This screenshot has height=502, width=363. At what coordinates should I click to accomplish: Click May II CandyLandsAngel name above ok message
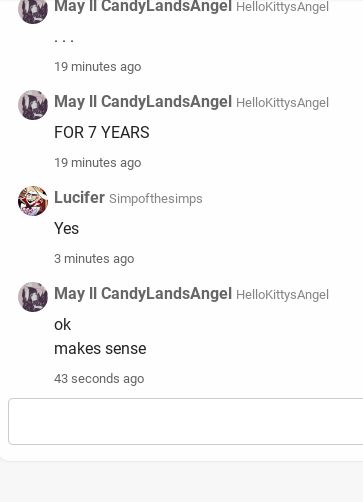point(143,294)
